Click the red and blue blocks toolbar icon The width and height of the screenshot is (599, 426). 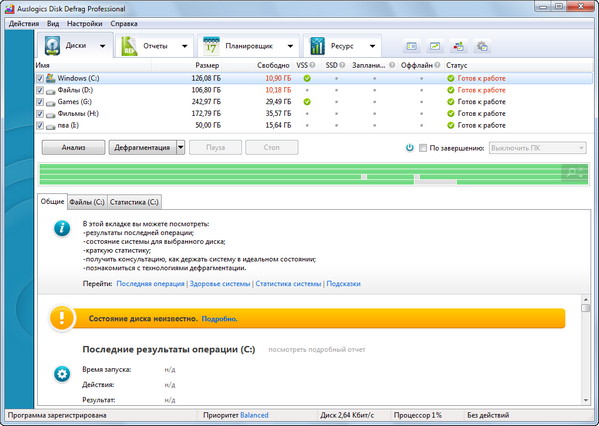tap(458, 46)
